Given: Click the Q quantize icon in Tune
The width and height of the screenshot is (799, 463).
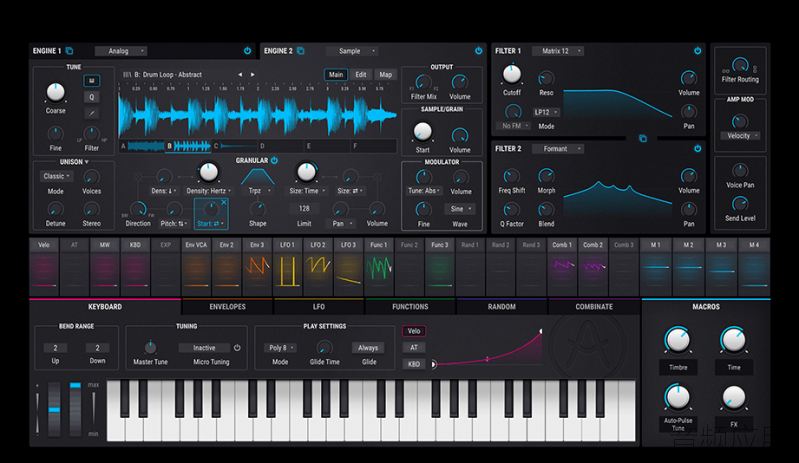Looking at the screenshot, I should (x=92, y=97).
